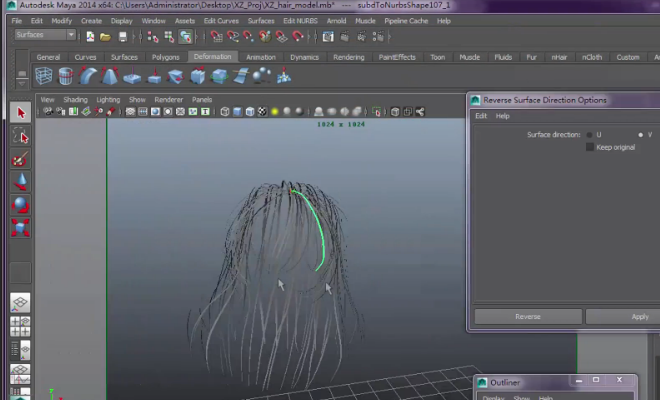
Task: Enable snap to curves magnet
Action: [x=233, y=37]
